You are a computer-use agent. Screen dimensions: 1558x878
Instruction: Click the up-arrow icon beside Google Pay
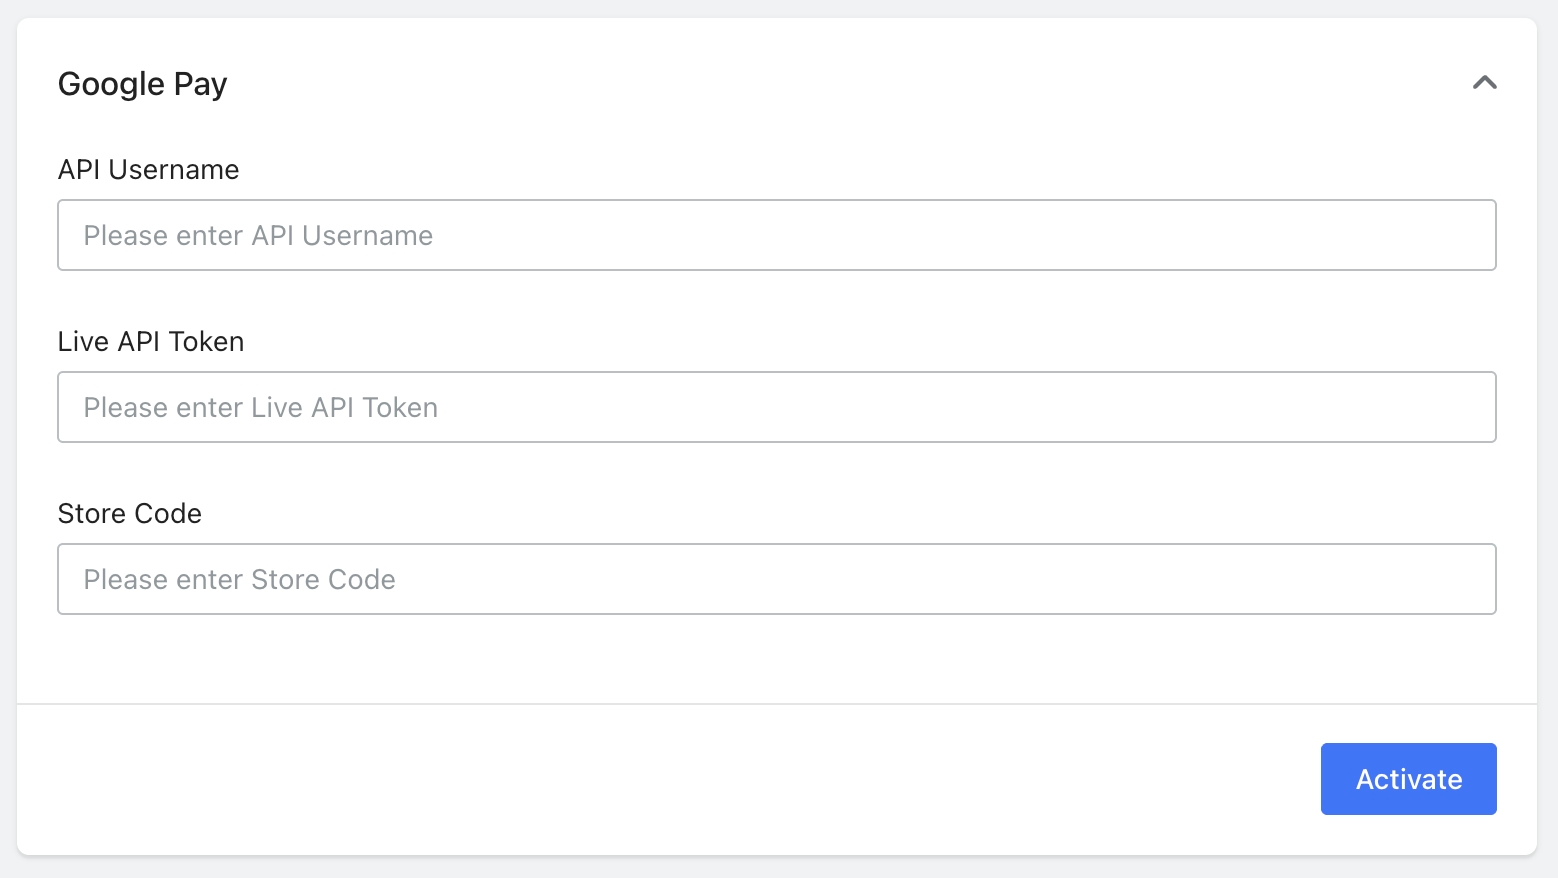point(1484,83)
